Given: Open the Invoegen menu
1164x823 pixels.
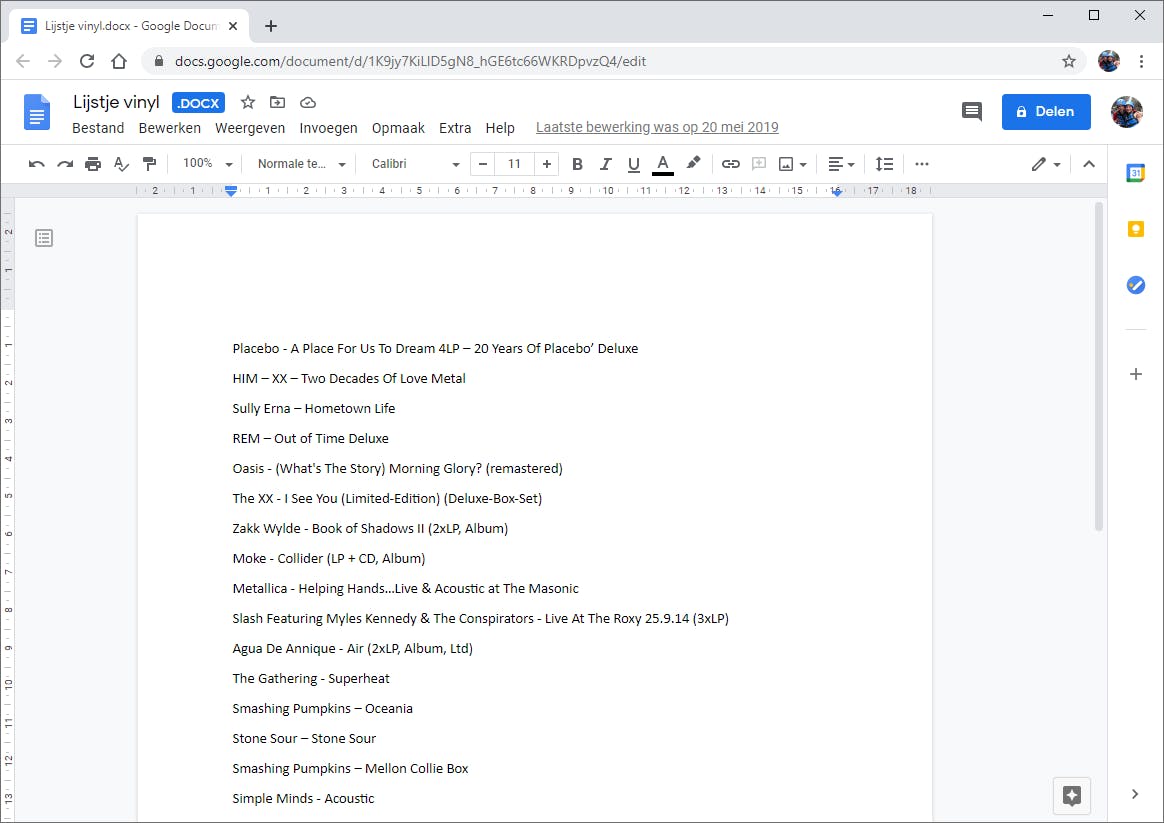Looking at the screenshot, I should pos(328,128).
